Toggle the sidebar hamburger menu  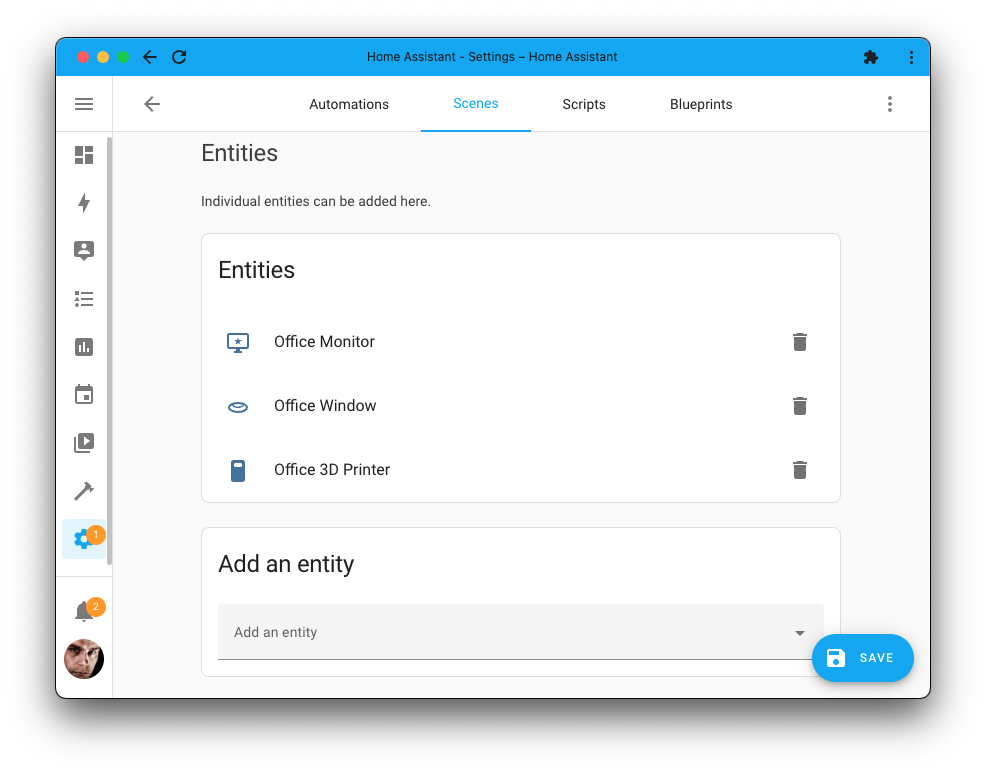click(x=84, y=104)
